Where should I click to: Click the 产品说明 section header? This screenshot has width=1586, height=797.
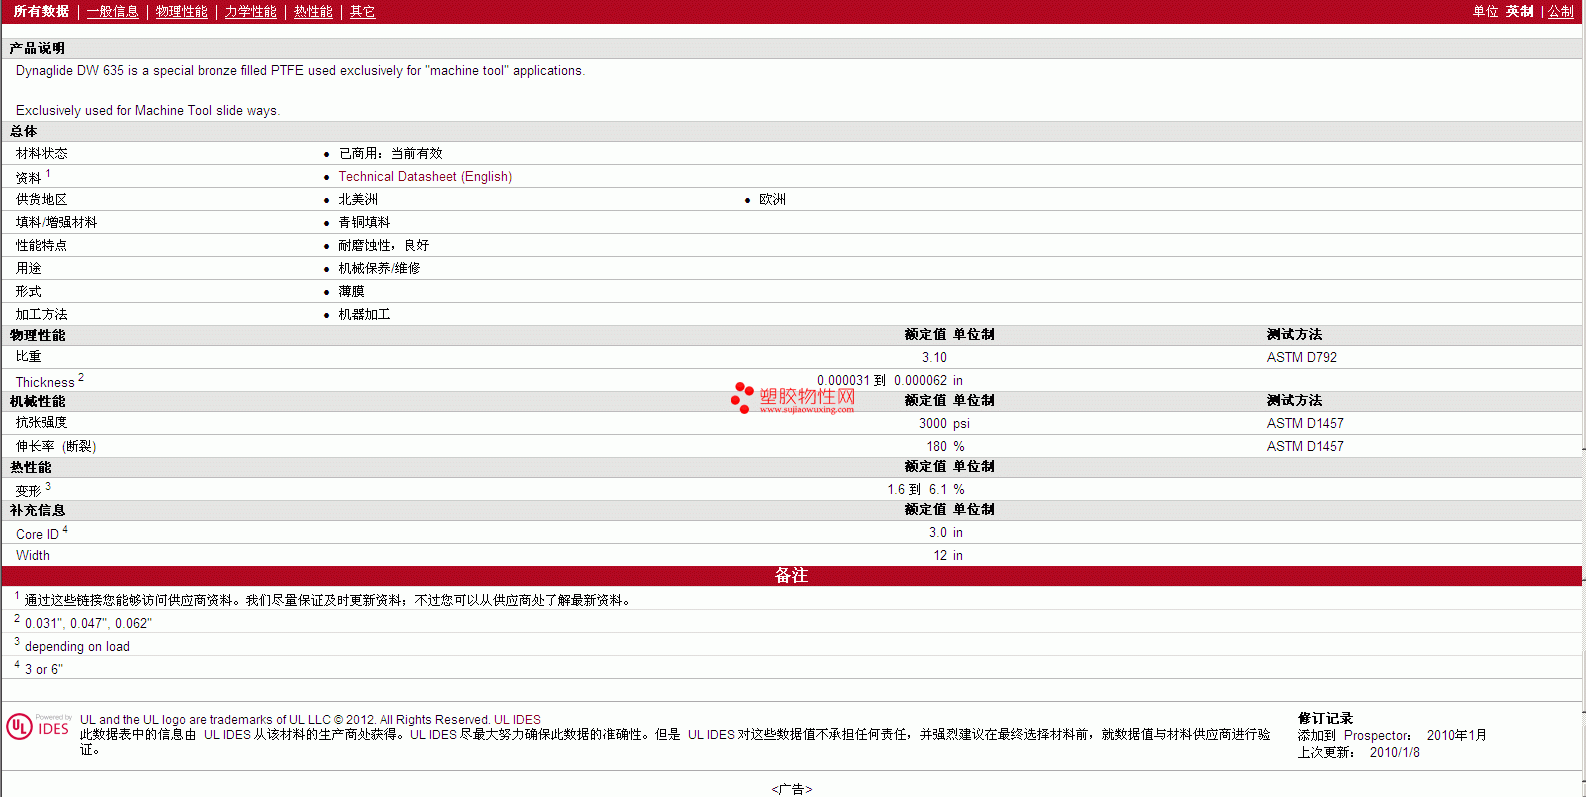coord(37,48)
